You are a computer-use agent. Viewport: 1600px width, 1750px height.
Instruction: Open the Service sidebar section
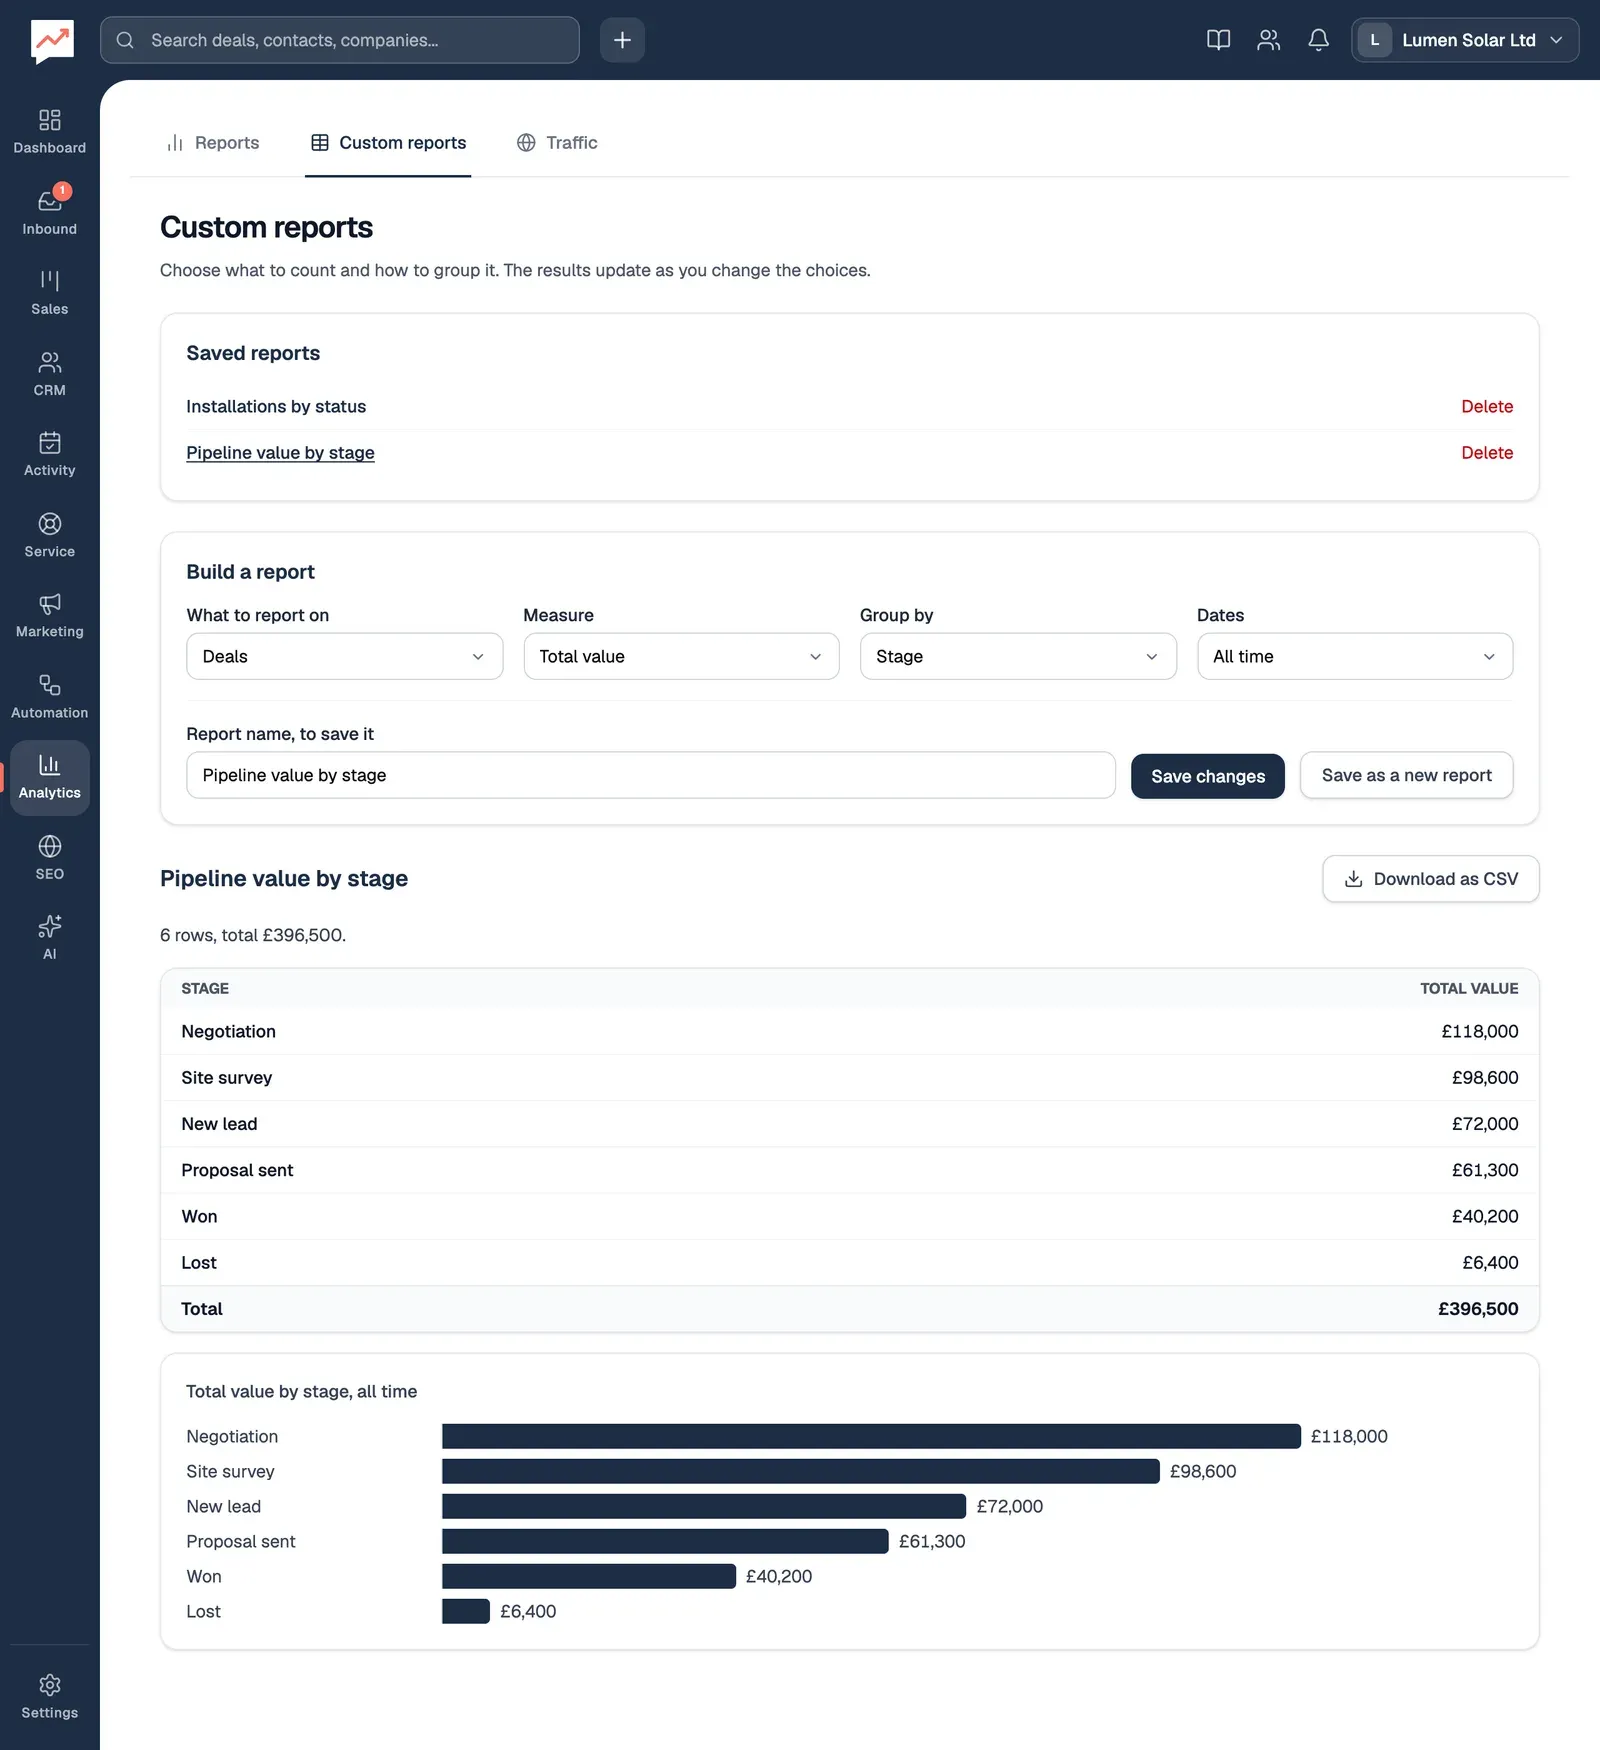[49, 535]
